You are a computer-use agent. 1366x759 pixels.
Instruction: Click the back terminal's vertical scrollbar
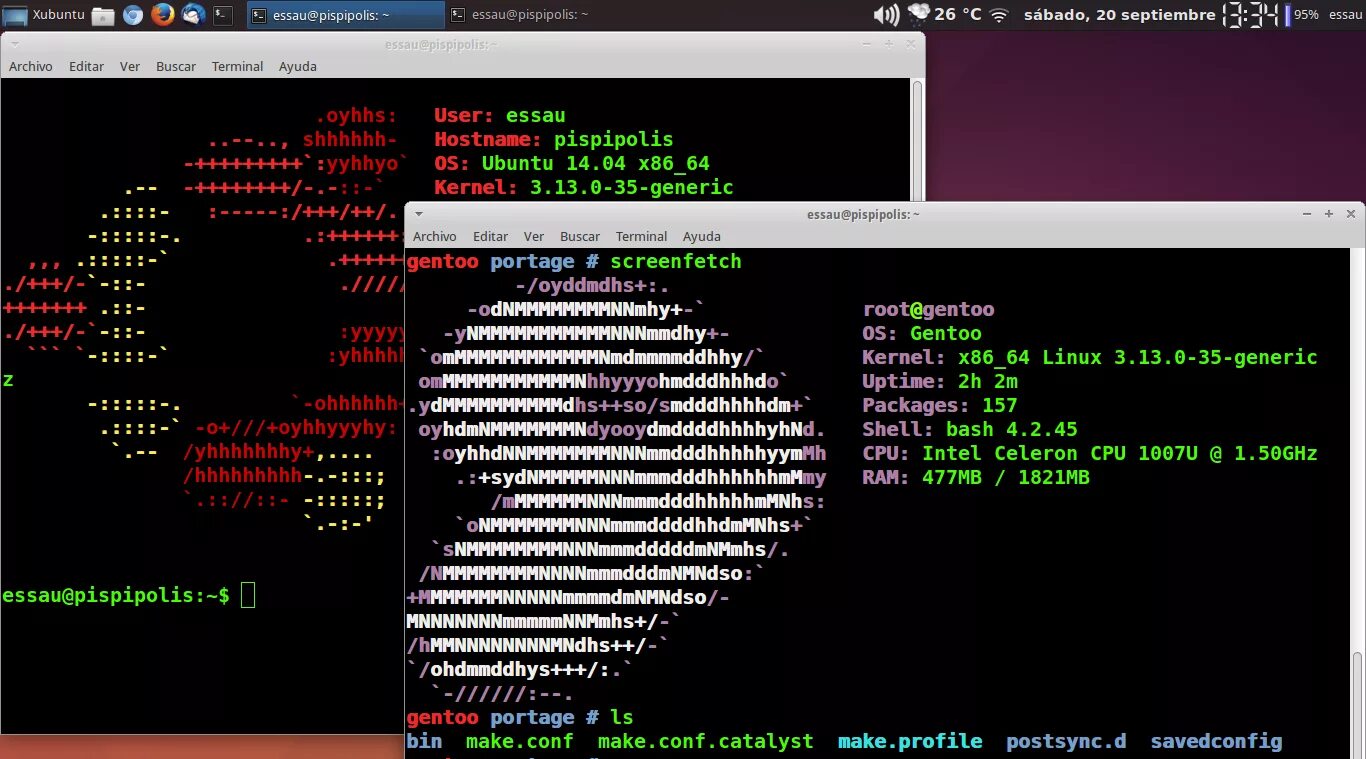point(917,140)
